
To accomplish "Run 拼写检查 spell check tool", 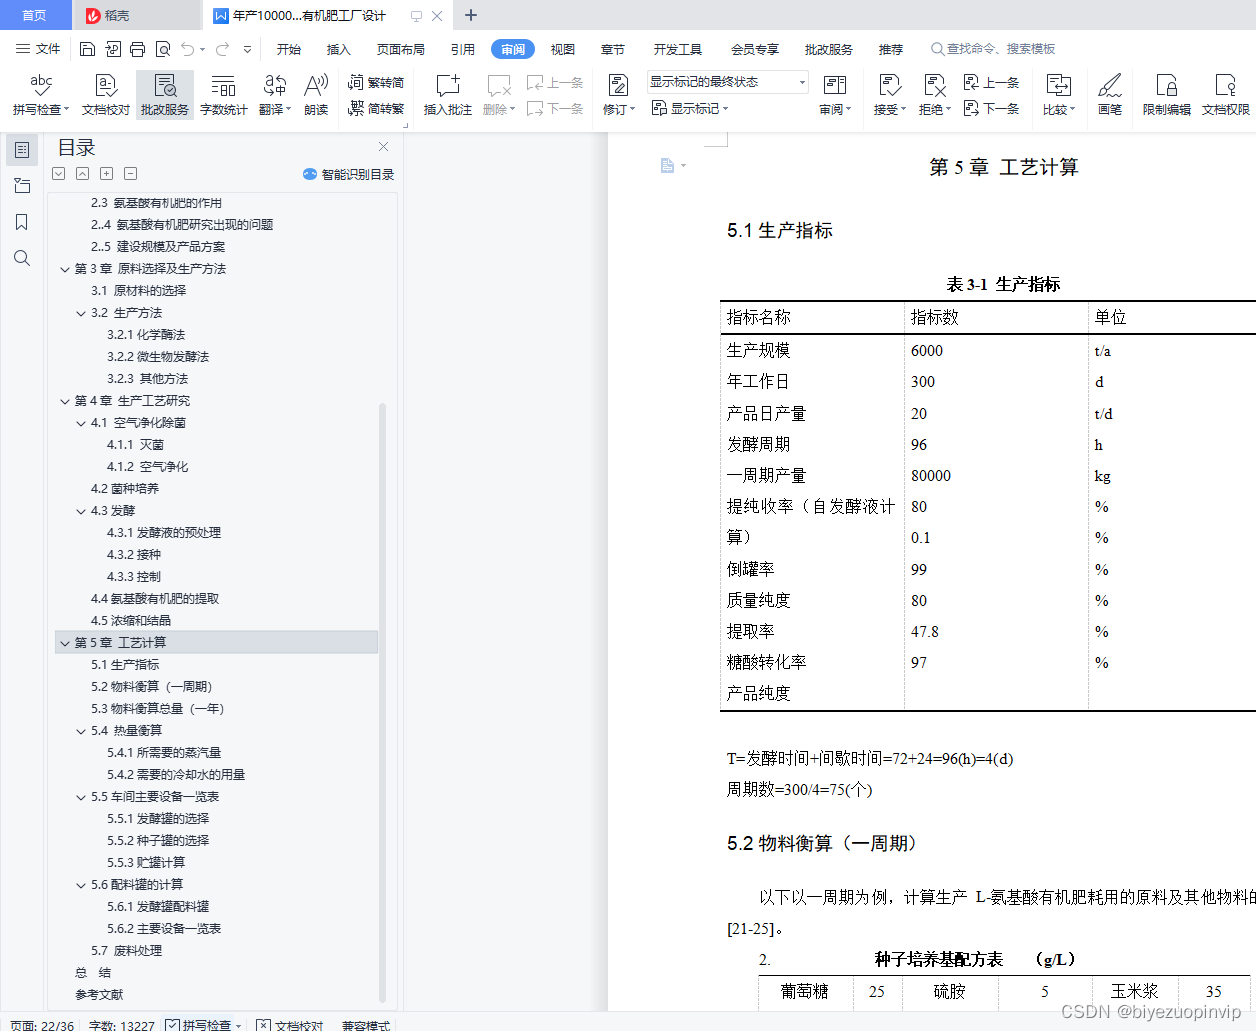I will (41, 95).
